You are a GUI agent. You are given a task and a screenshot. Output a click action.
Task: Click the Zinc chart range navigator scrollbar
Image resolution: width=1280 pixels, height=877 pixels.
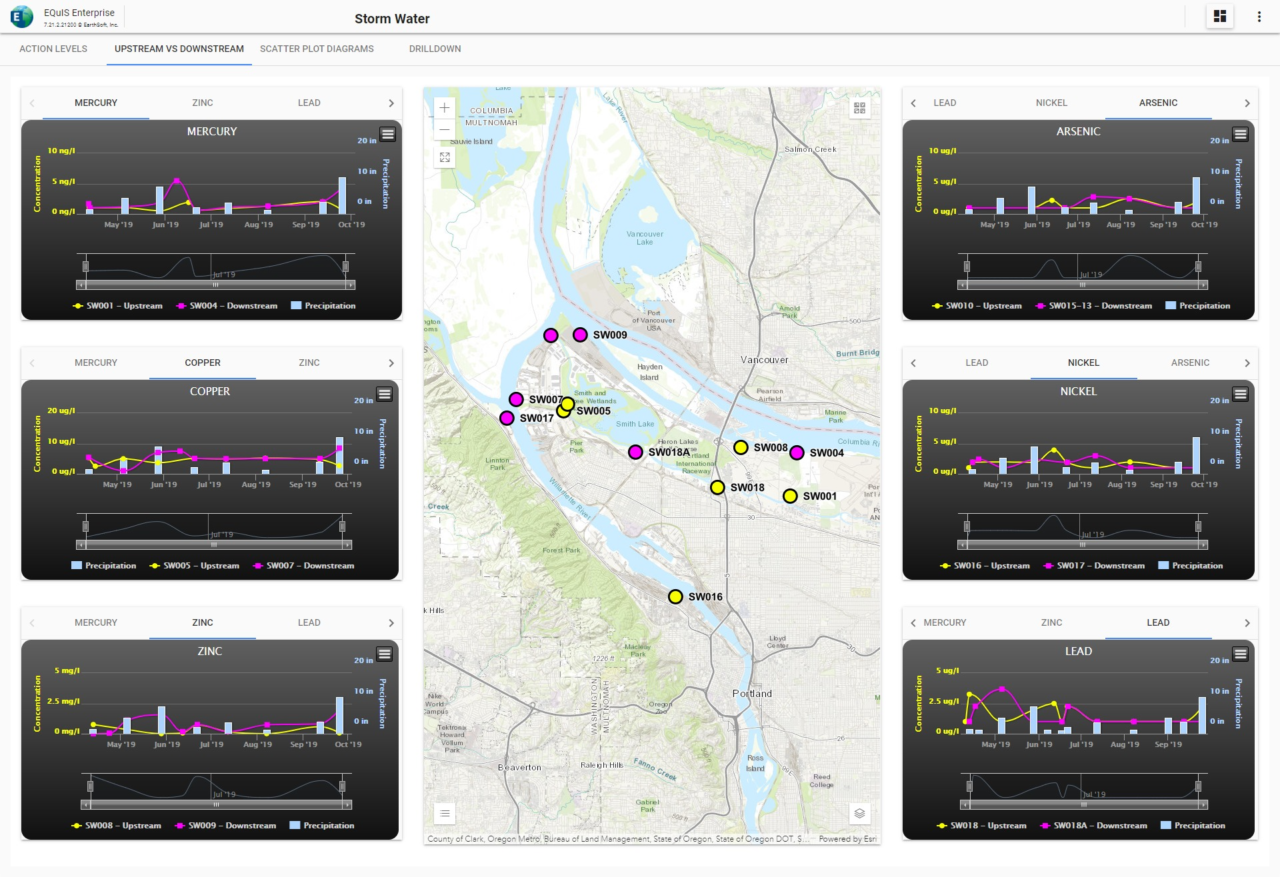point(216,804)
